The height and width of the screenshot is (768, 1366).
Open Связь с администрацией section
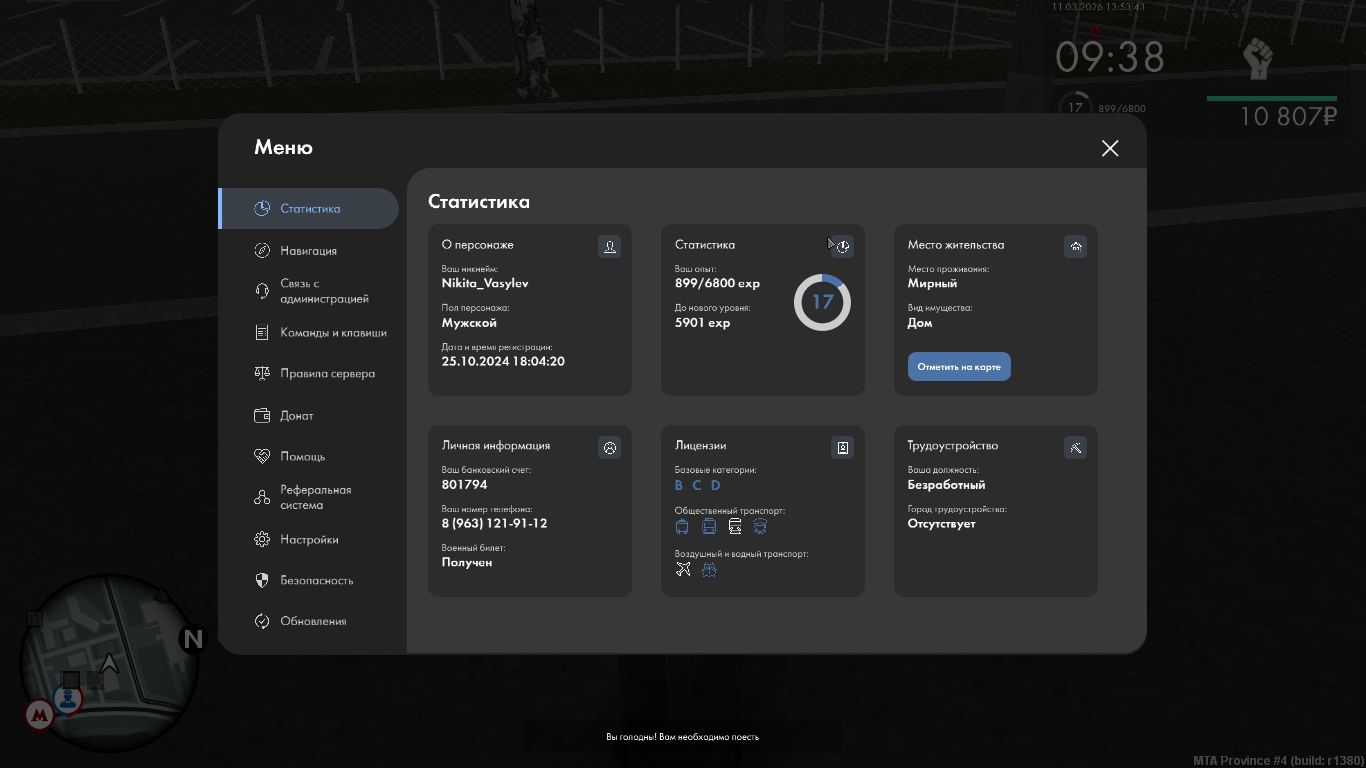point(323,291)
